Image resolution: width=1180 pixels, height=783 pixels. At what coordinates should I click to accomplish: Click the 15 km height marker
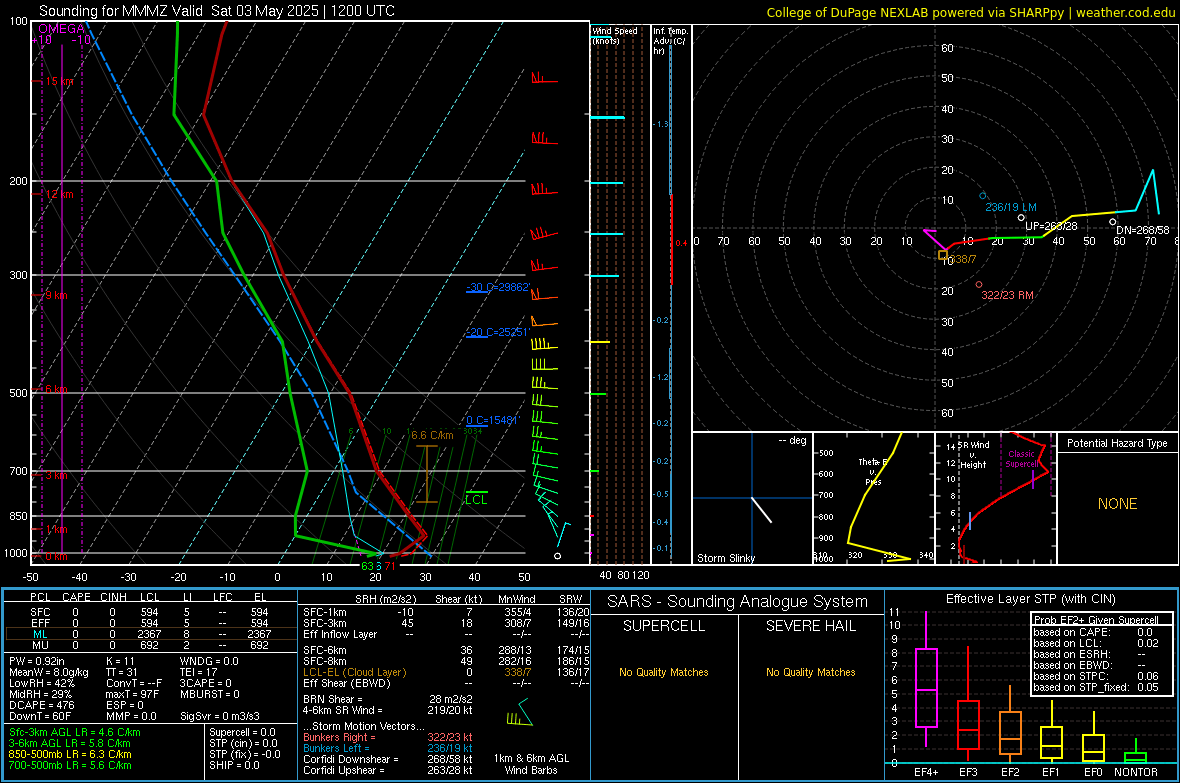coord(59,81)
